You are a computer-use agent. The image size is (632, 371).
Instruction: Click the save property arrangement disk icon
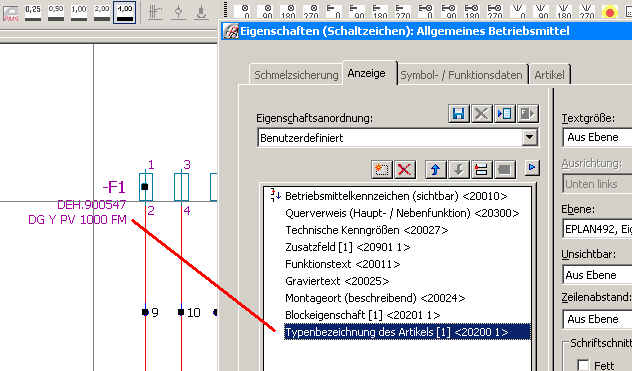[458, 114]
